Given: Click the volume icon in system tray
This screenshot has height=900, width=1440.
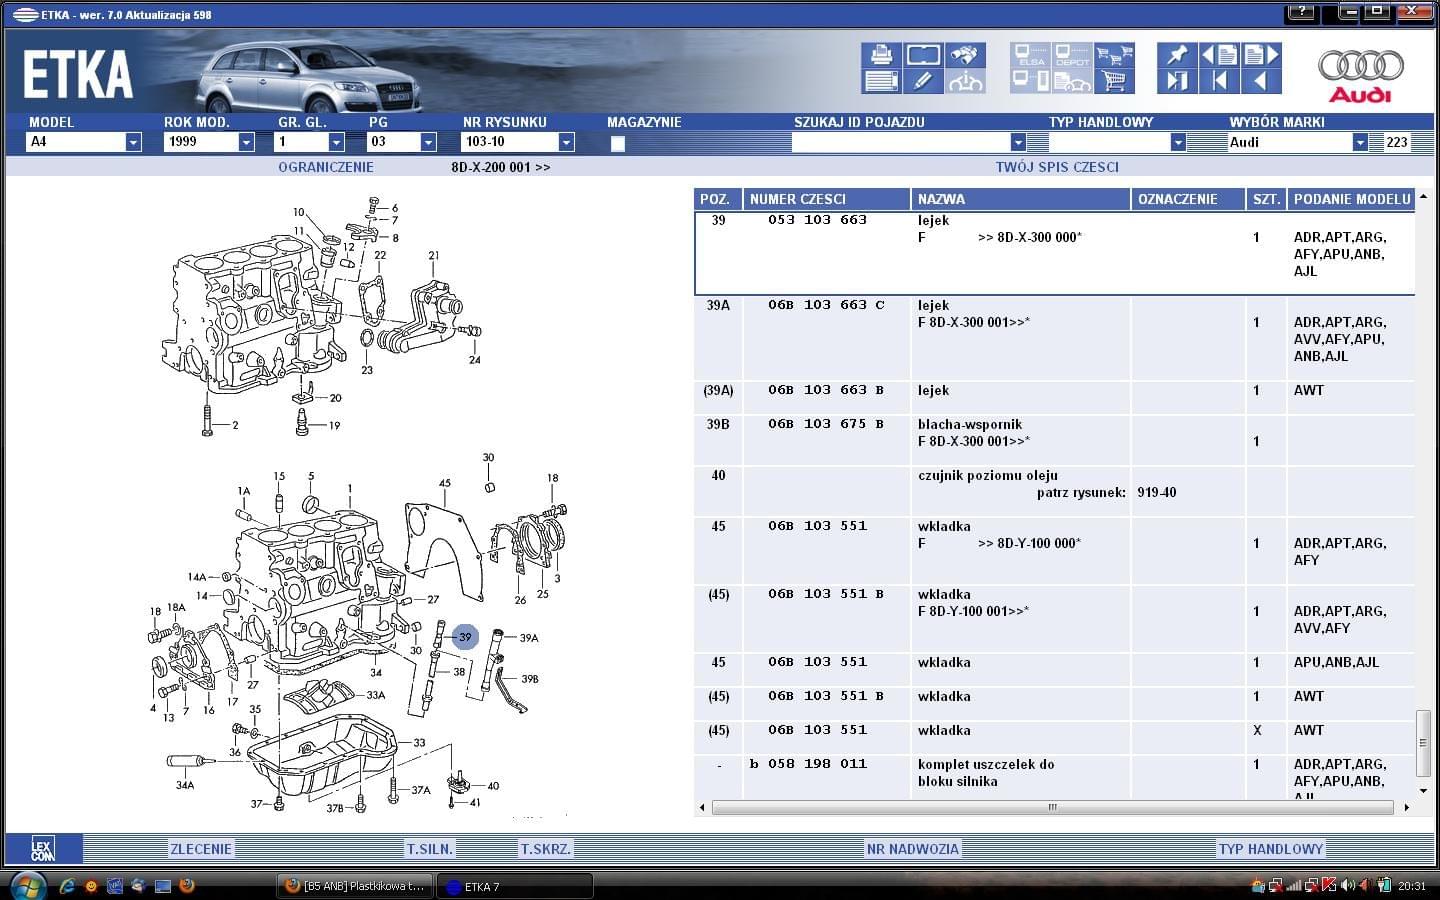Looking at the screenshot, I should [1347, 885].
